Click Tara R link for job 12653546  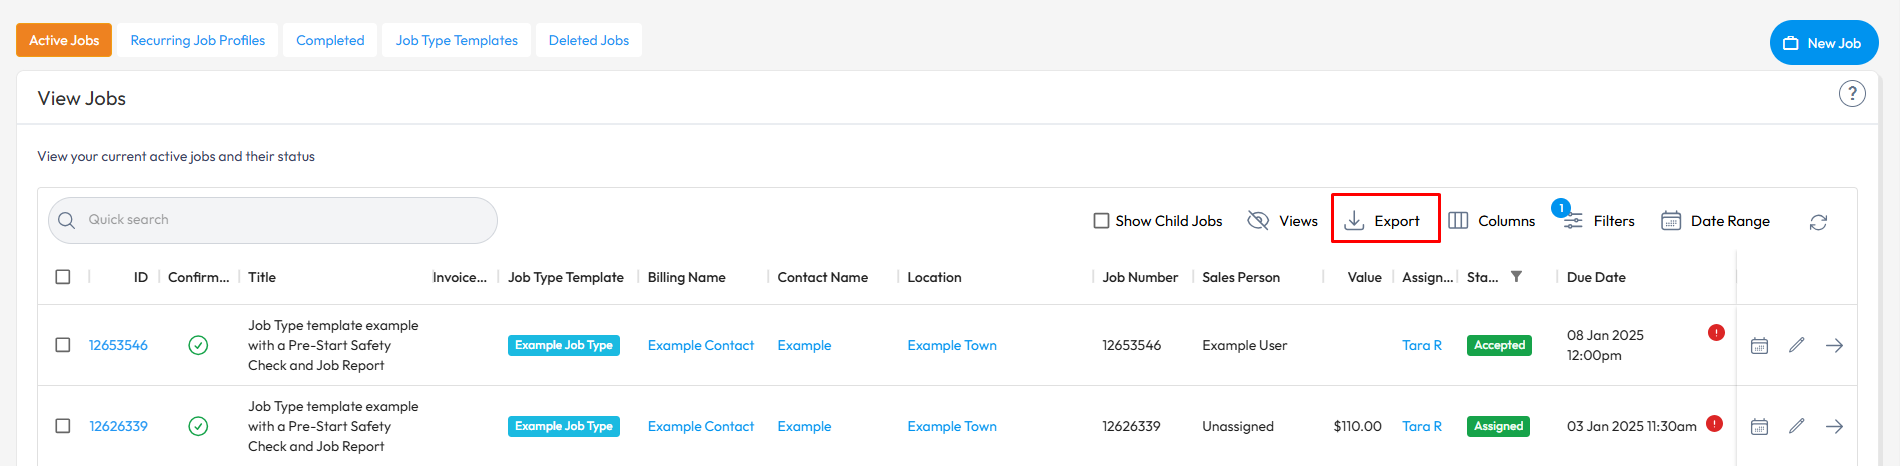(x=1422, y=345)
